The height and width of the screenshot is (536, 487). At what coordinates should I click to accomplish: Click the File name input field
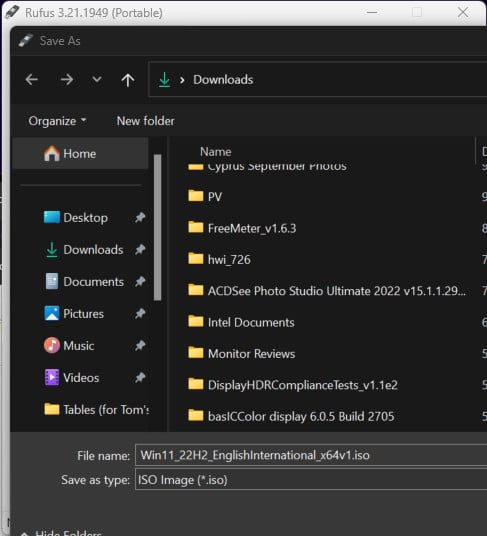coord(311,455)
